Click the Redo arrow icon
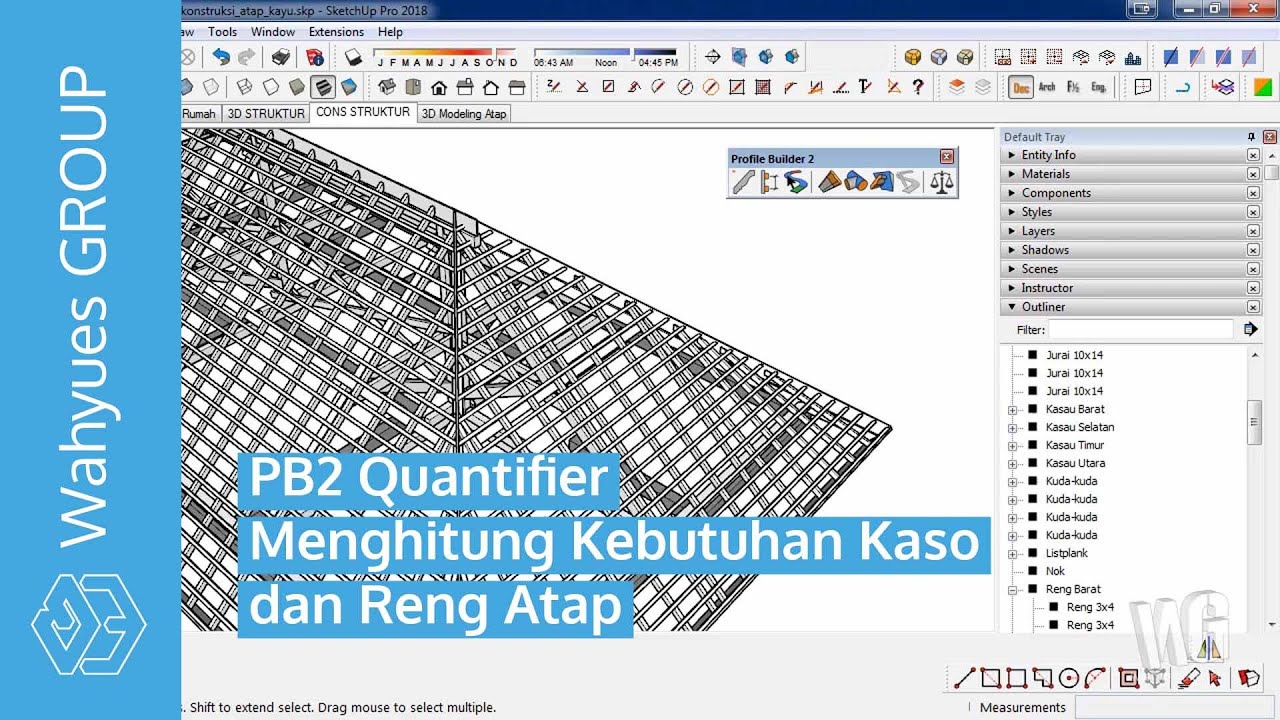The width and height of the screenshot is (1280, 720). coord(246,57)
